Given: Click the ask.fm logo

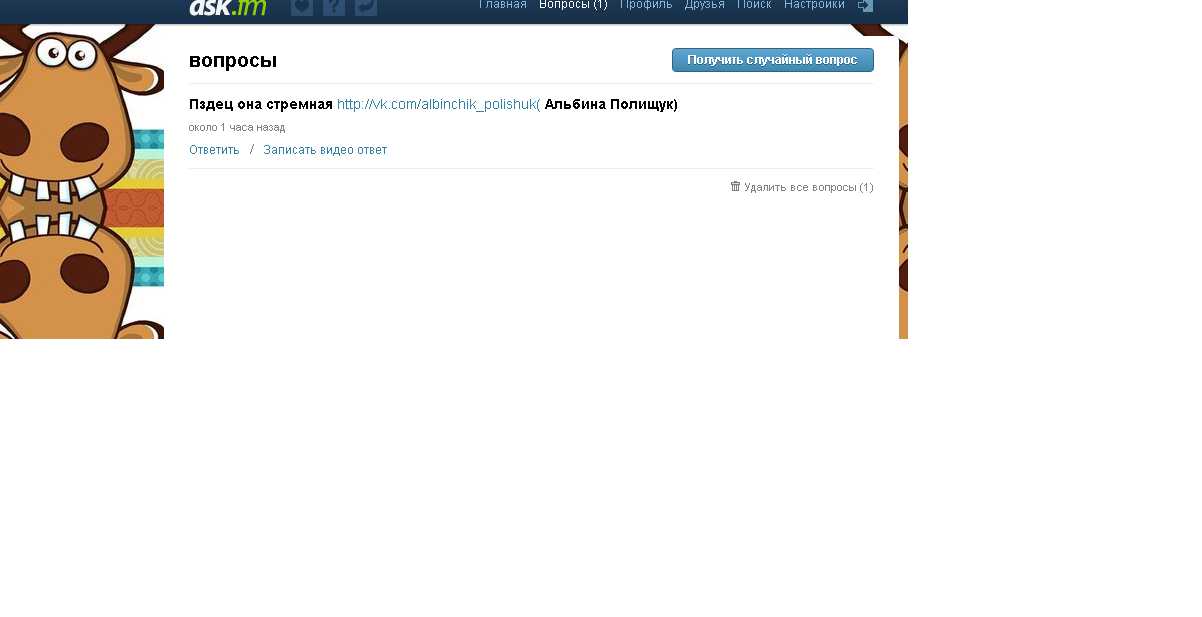Looking at the screenshot, I should point(228,6).
